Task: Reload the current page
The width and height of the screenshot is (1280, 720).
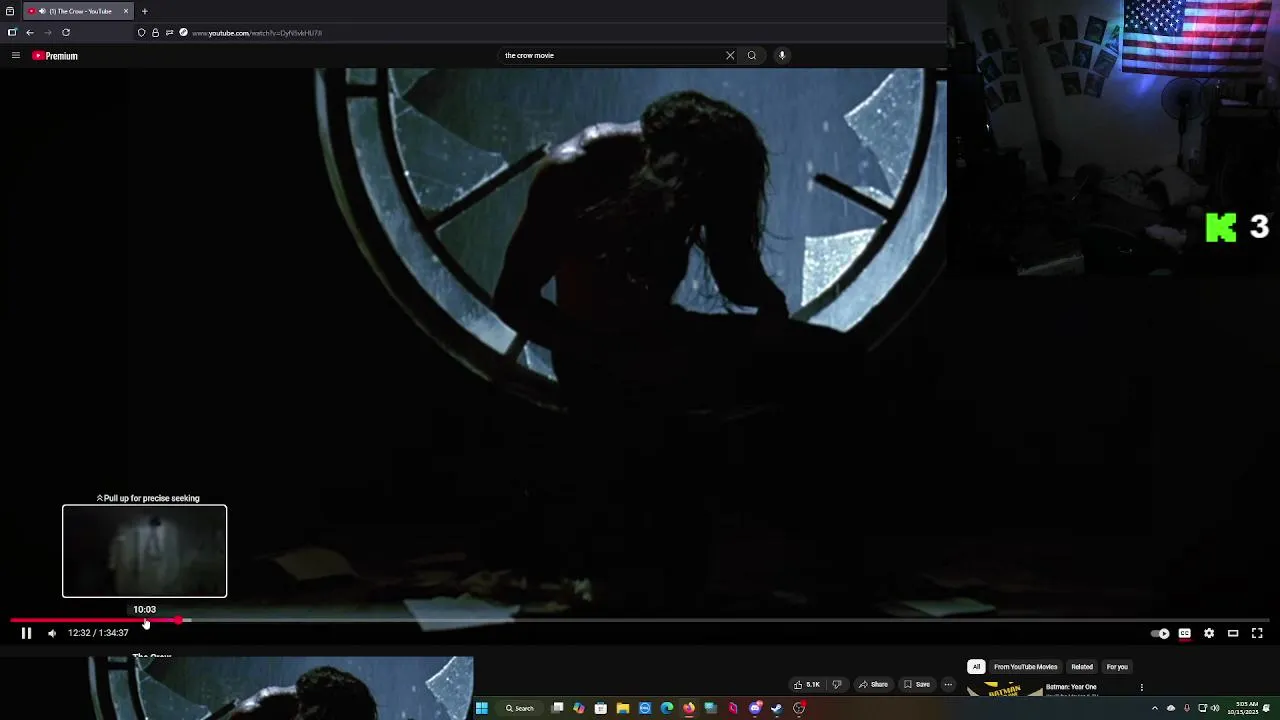Action: pyautogui.click(x=66, y=32)
